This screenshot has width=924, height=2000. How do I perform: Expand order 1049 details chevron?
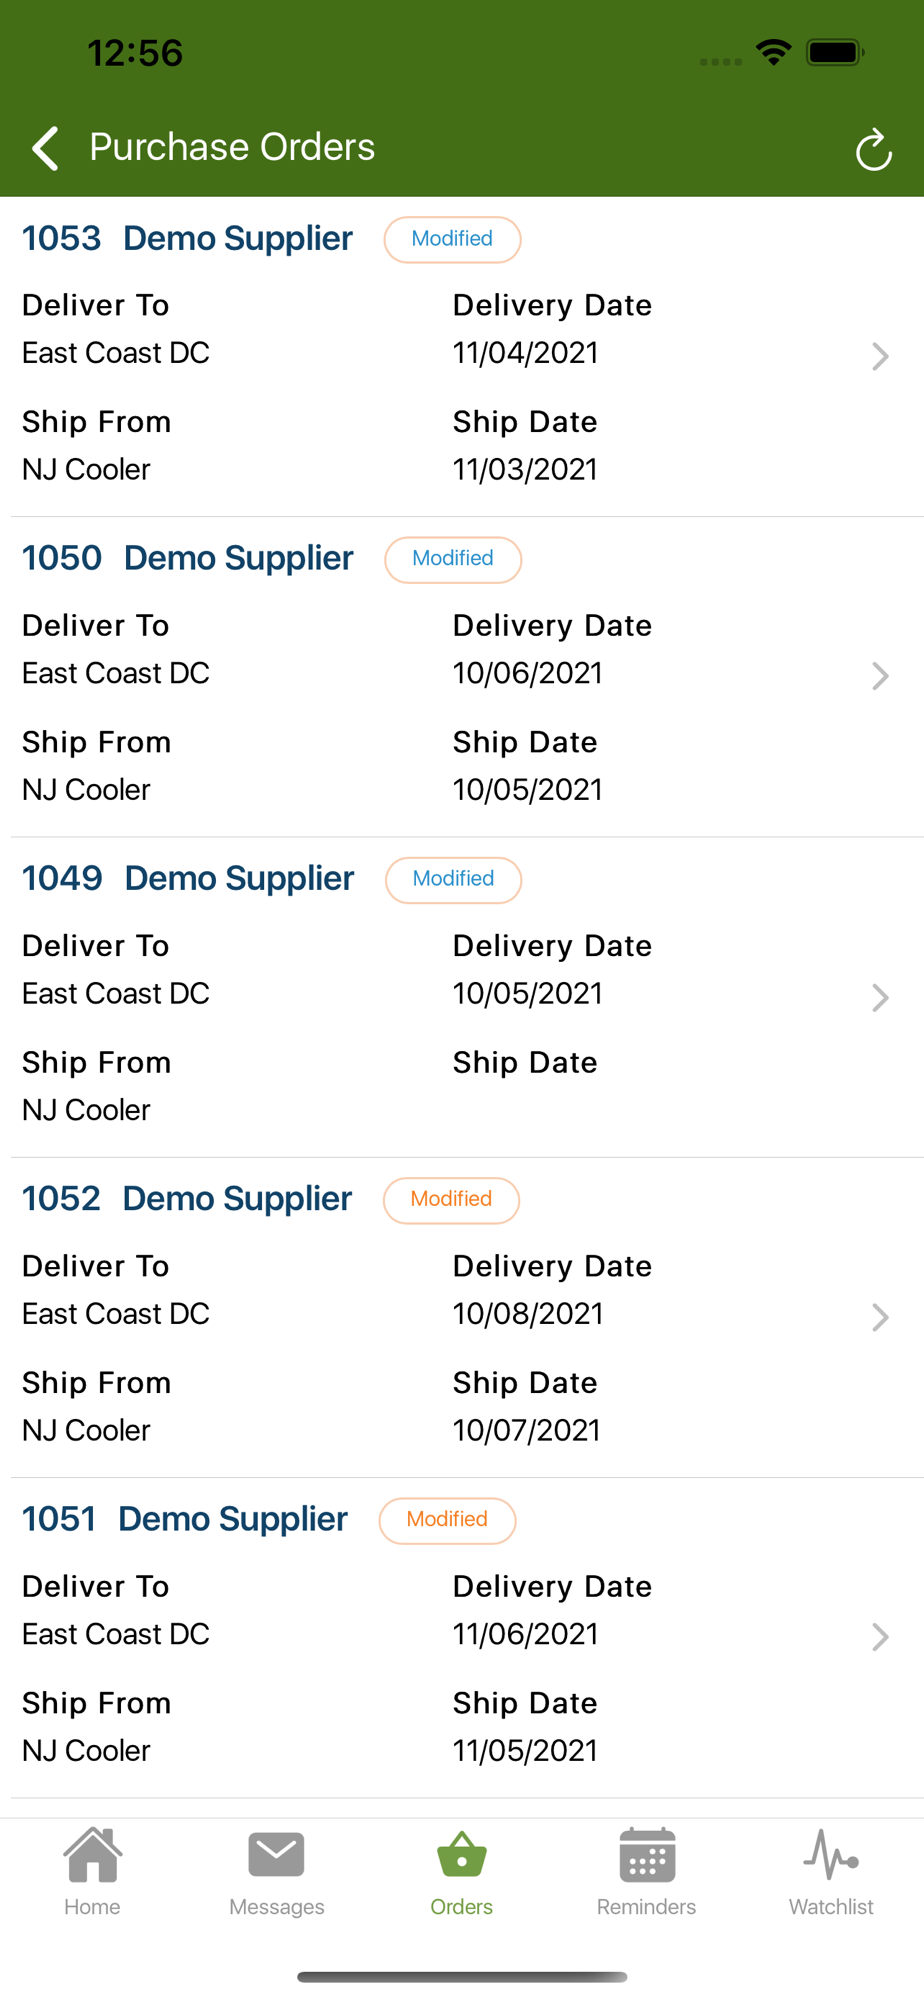pos(880,997)
